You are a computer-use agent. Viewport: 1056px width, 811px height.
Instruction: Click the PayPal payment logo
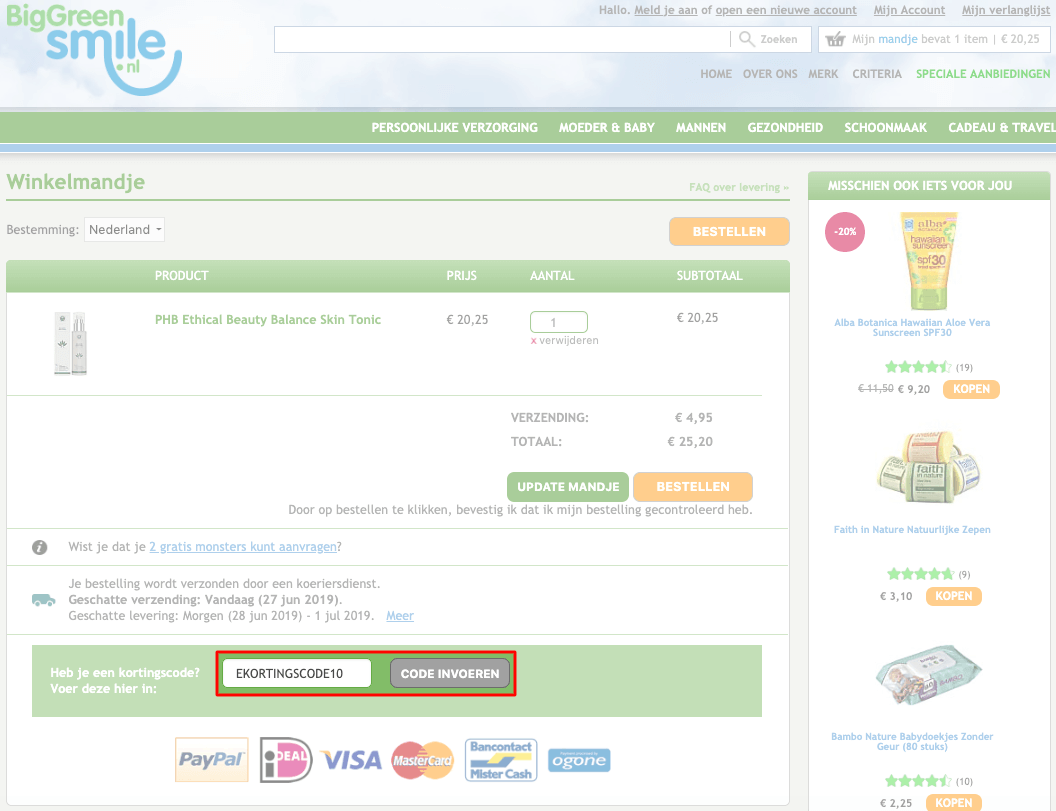pos(211,760)
